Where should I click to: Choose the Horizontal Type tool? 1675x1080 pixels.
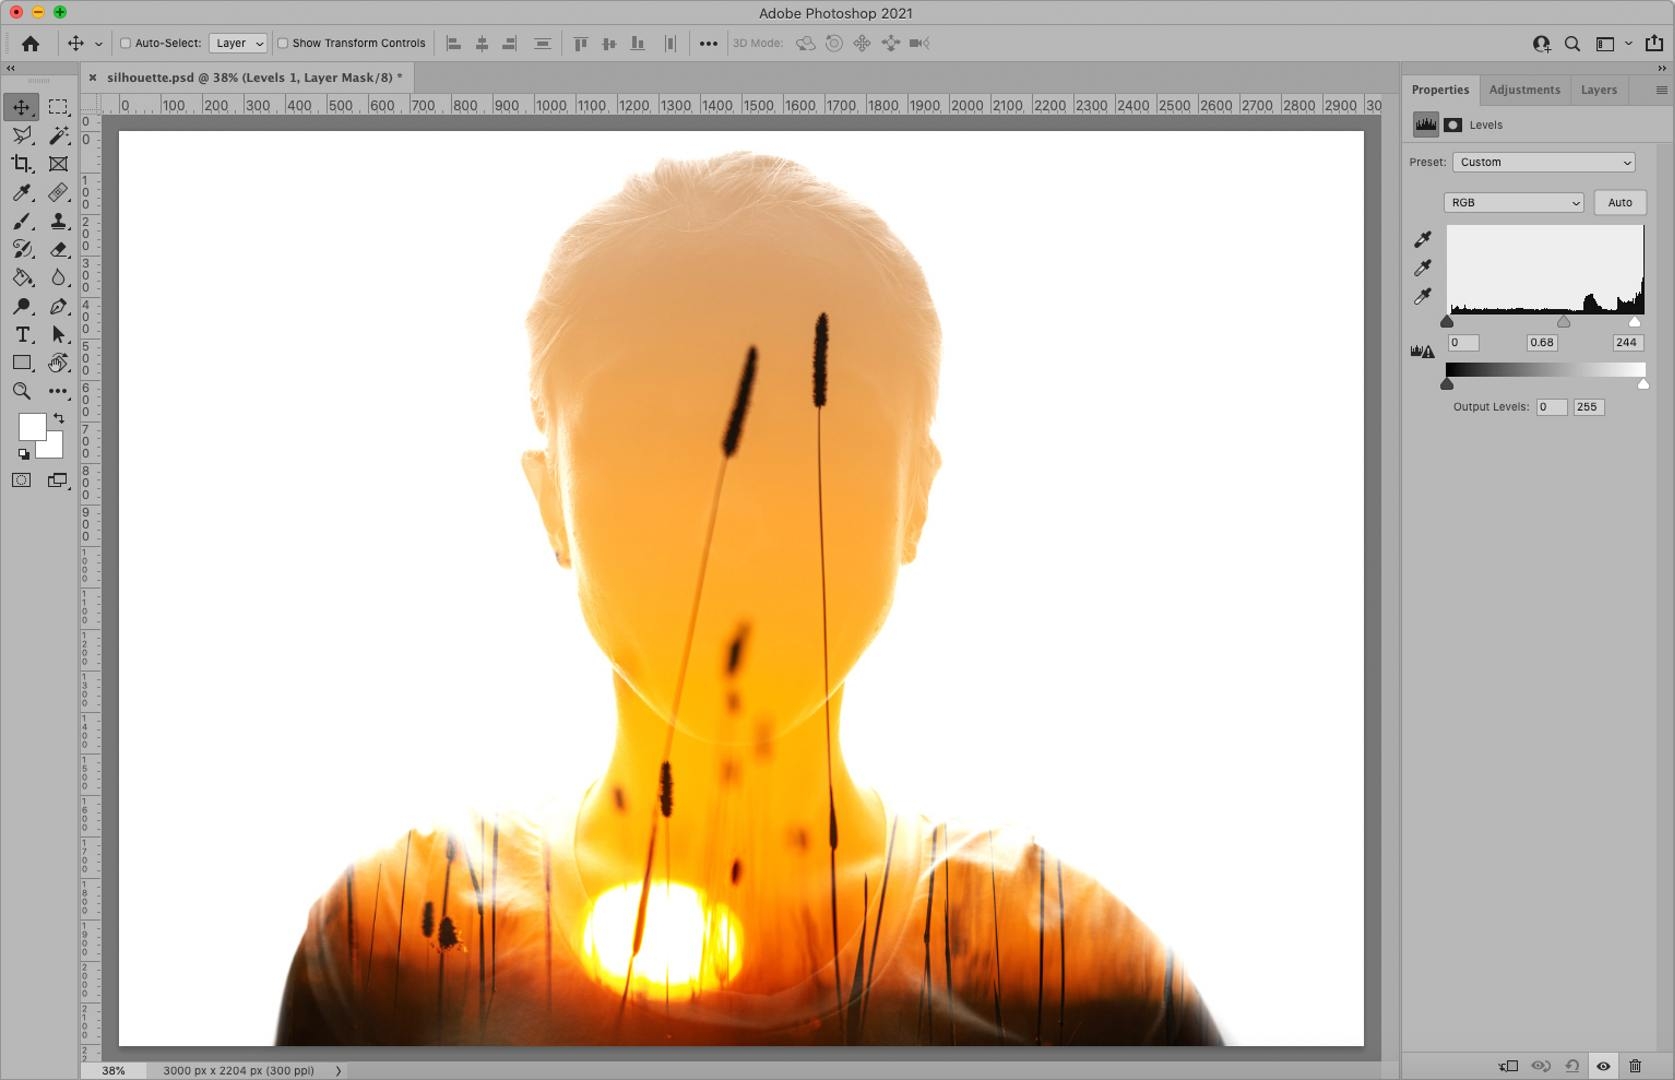[x=22, y=333]
